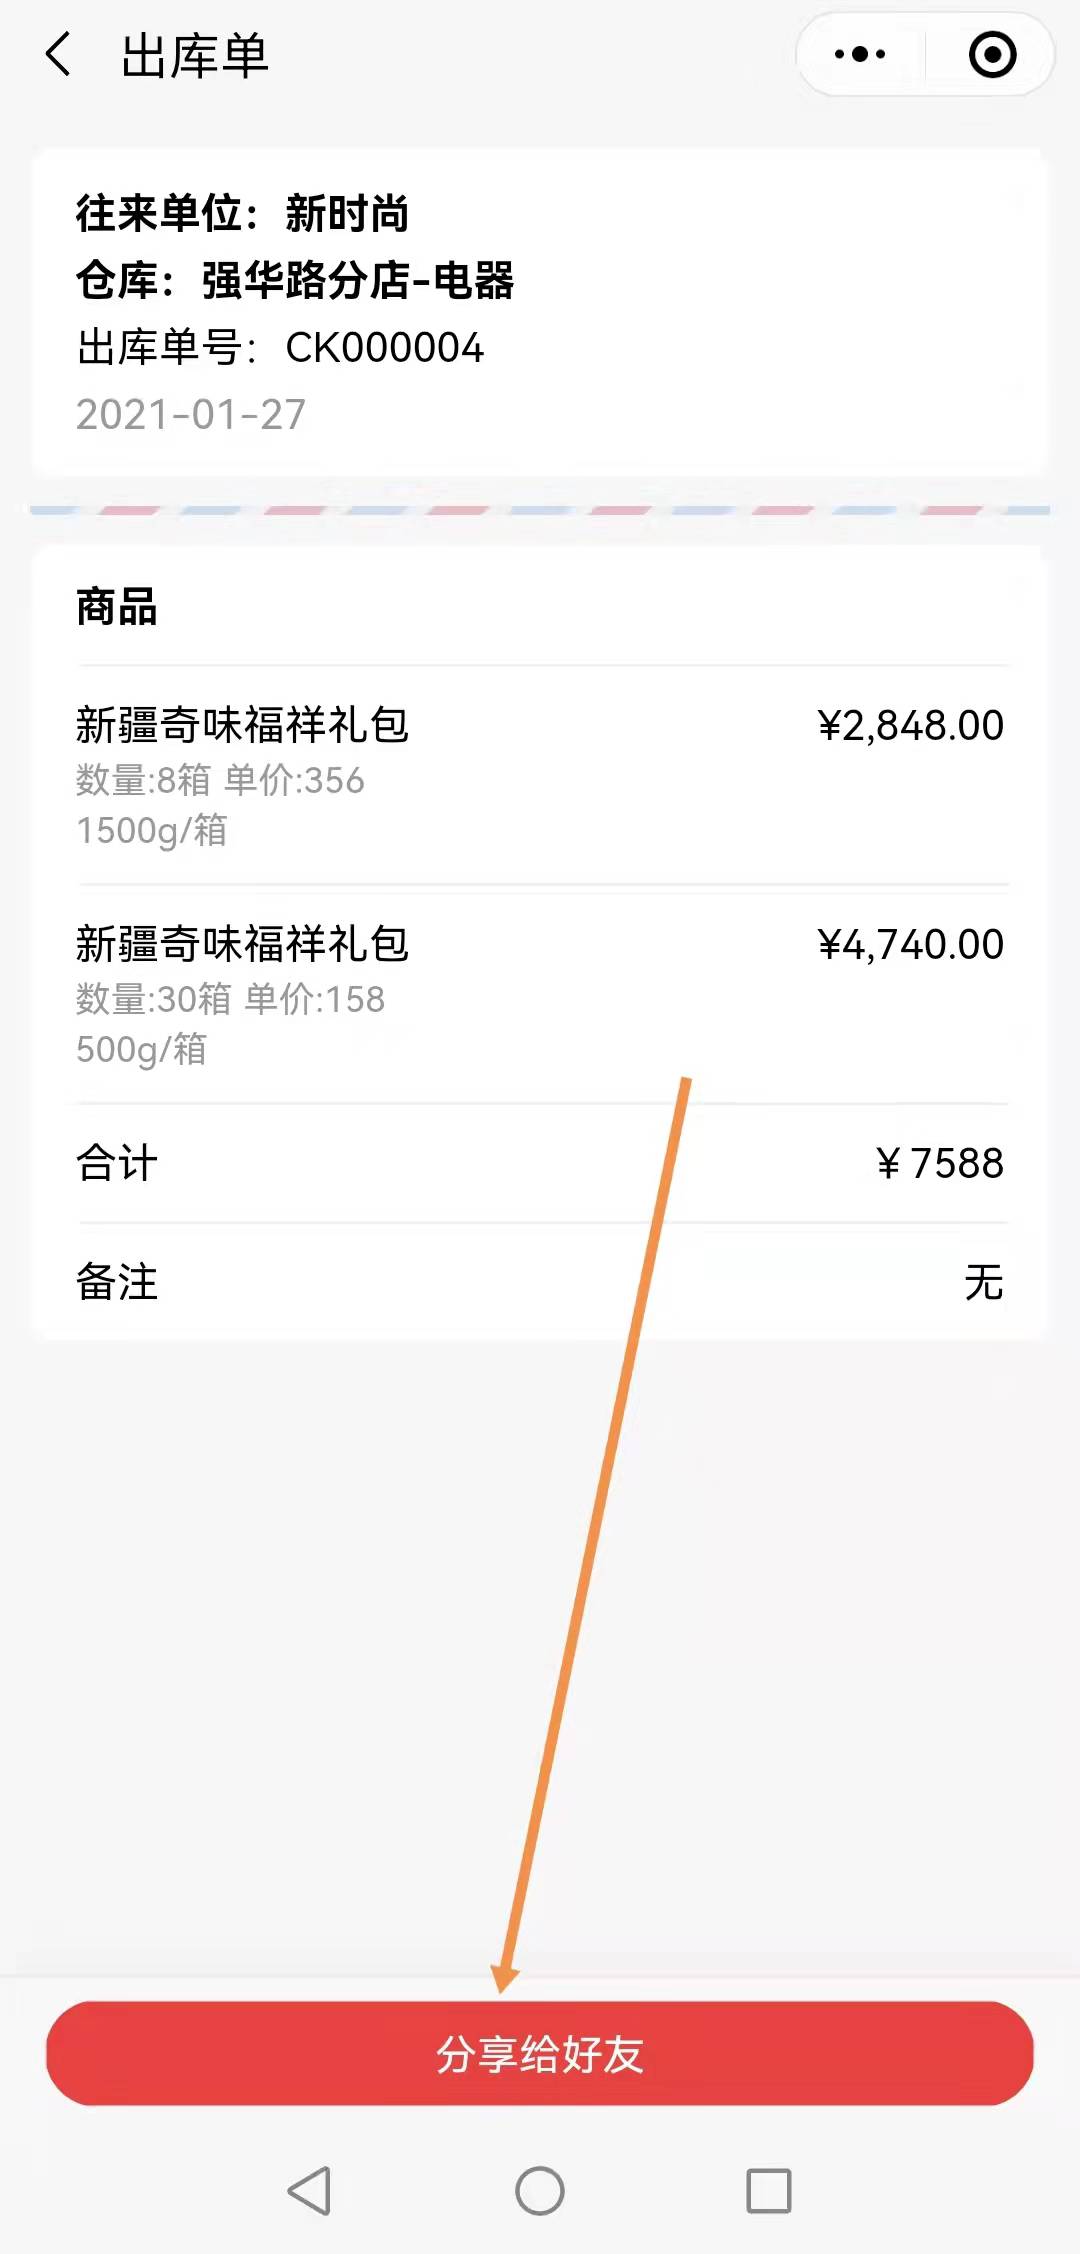Image resolution: width=1080 pixels, height=2254 pixels.
Task: Tap the date 2021-01-27
Action: [x=191, y=415]
